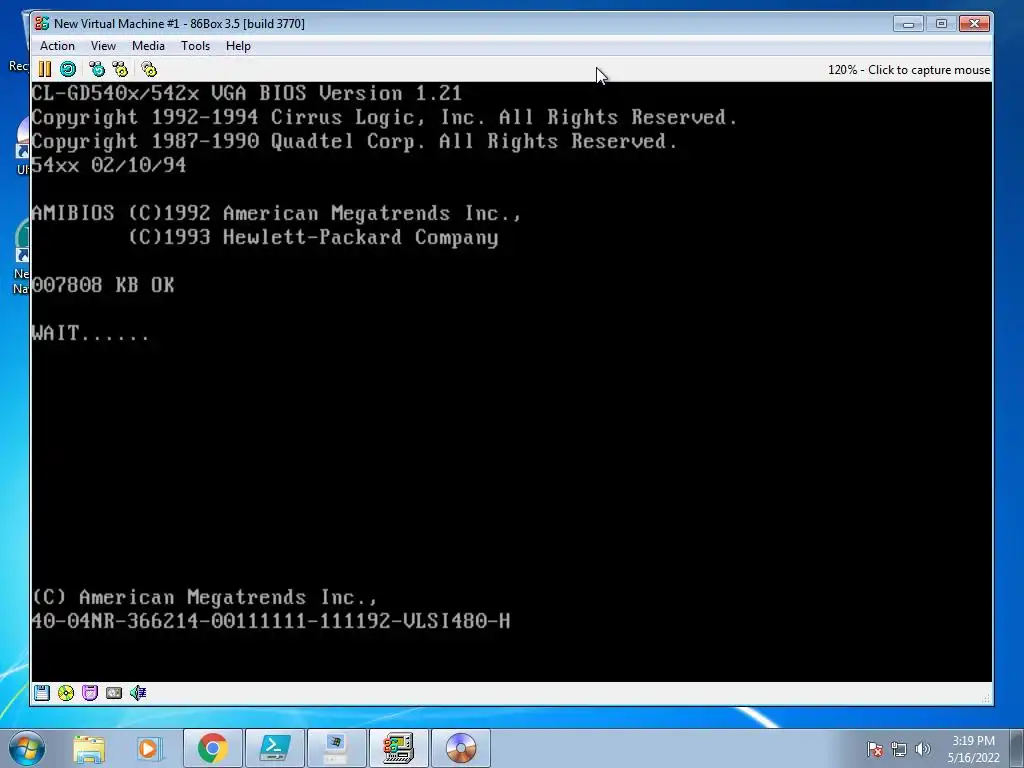Click the 'Hewlett-Packard Company' line

313,237
